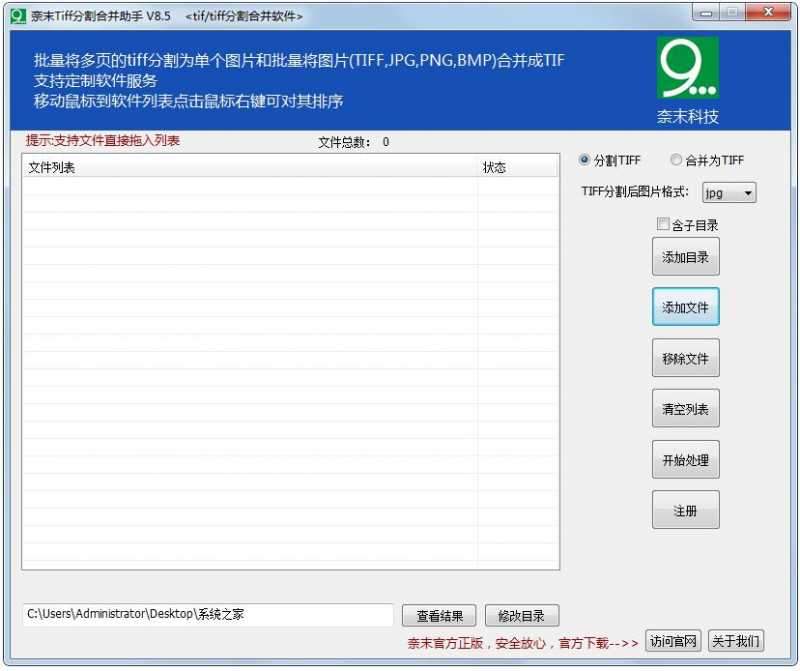Click 清空列表 to clear the list
This screenshot has height=671, width=800.
pos(685,408)
